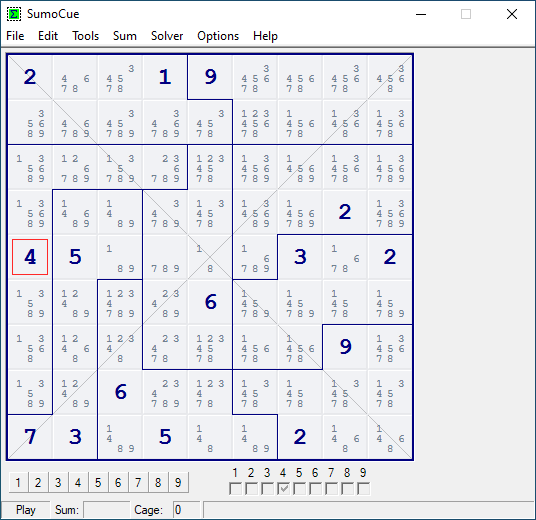The height and width of the screenshot is (520, 536).
Task: Open the Tools menu
Action: (x=85, y=36)
